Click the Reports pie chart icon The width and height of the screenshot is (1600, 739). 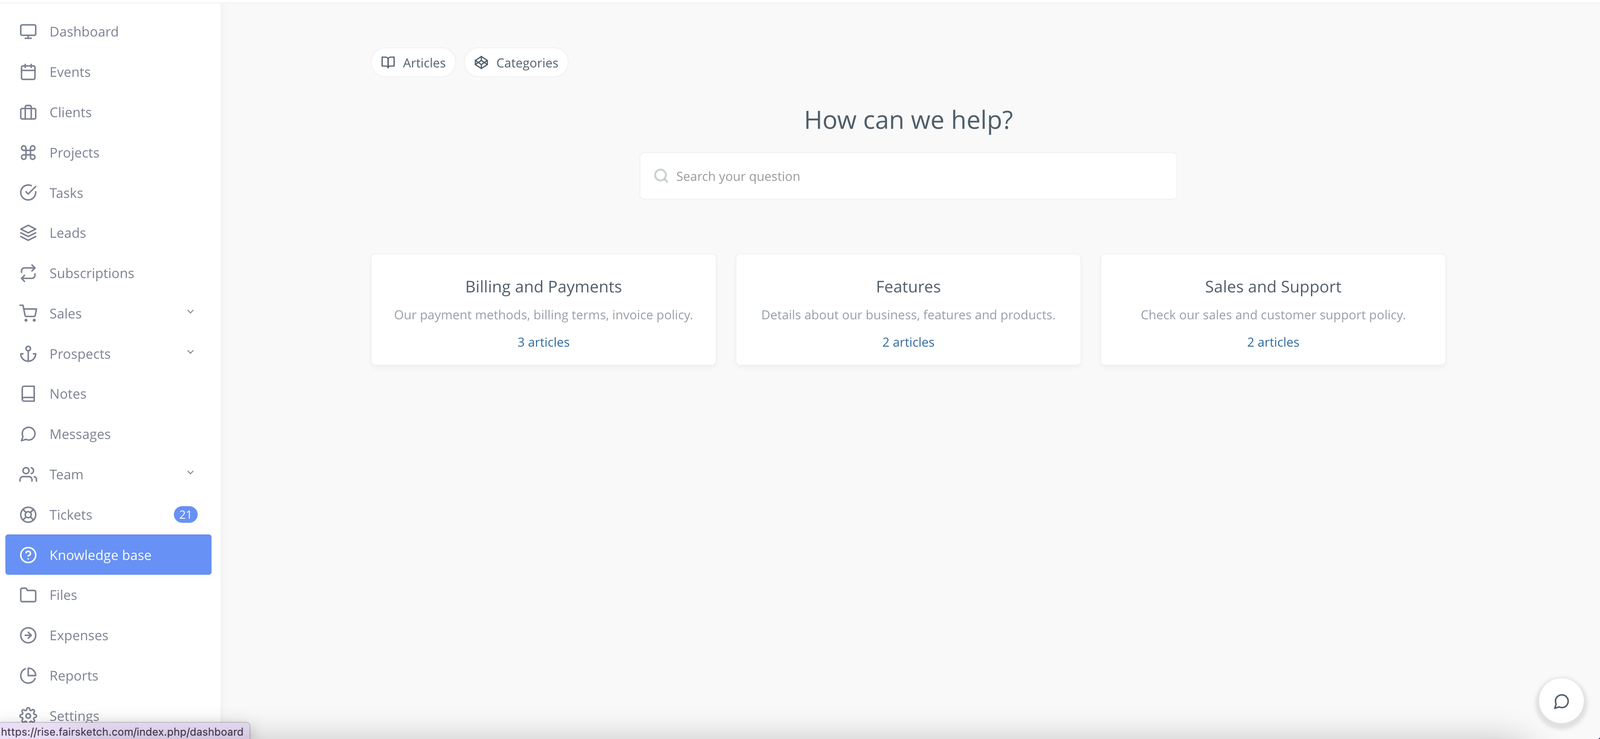(x=28, y=676)
